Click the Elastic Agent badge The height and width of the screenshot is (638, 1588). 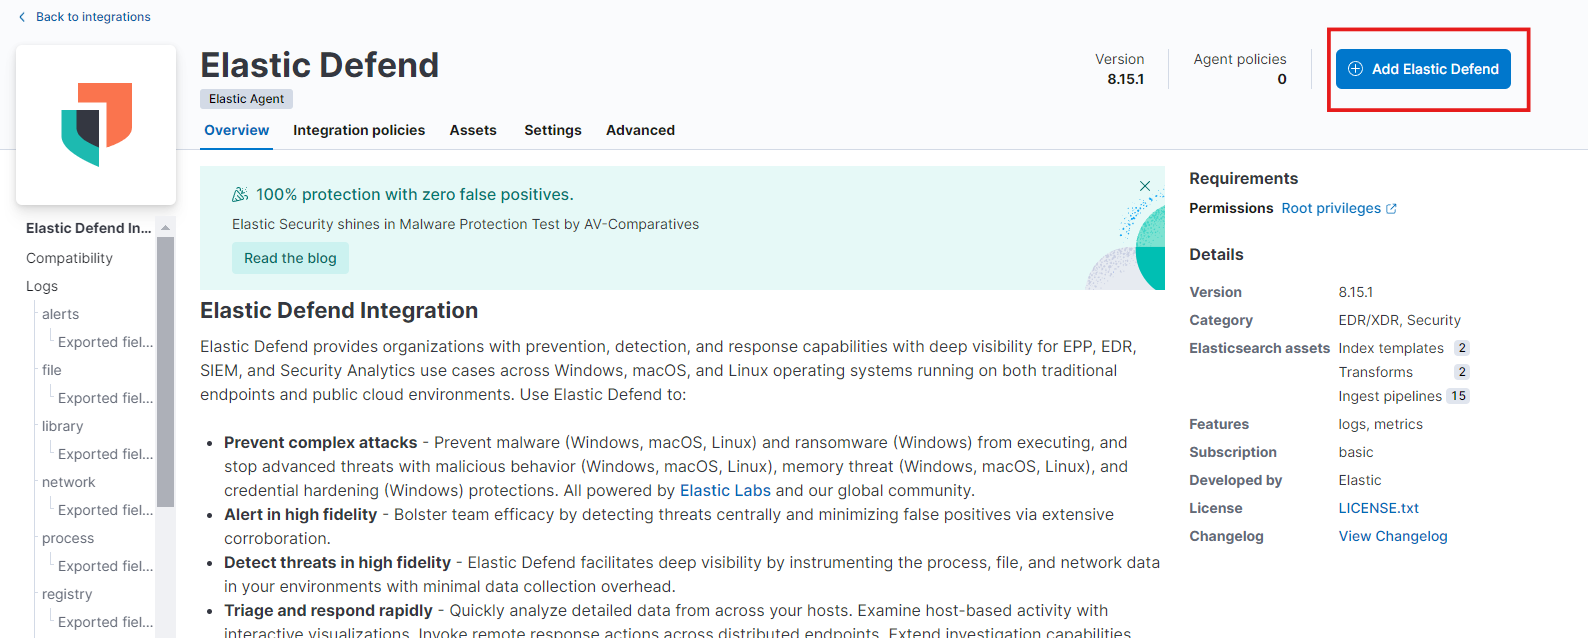pyautogui.click(x=246, y=99)
